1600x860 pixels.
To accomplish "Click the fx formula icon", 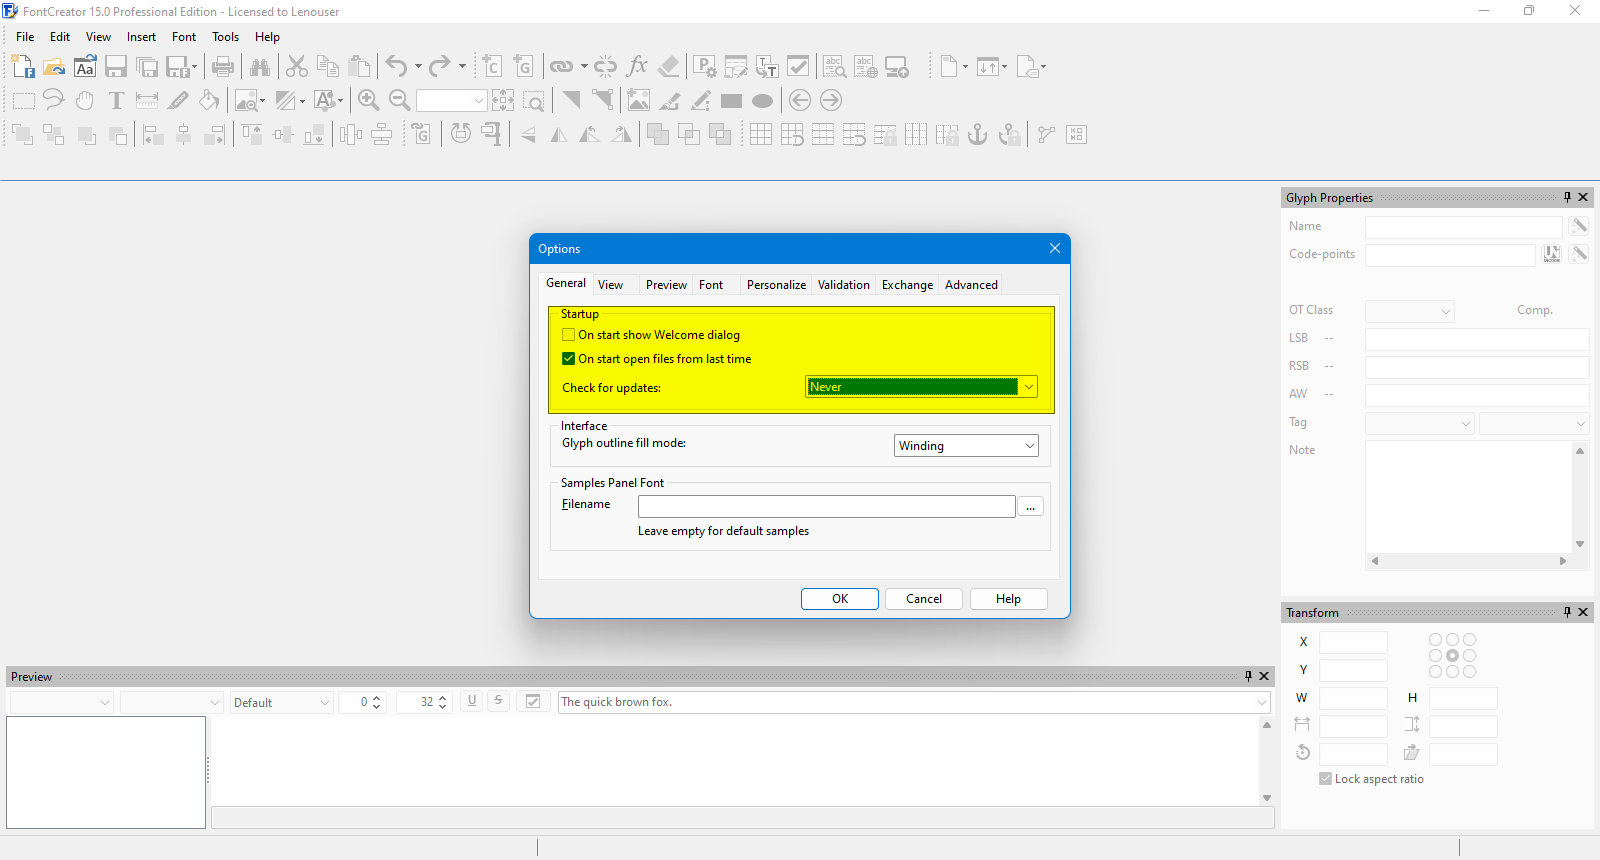I will 637,67.
